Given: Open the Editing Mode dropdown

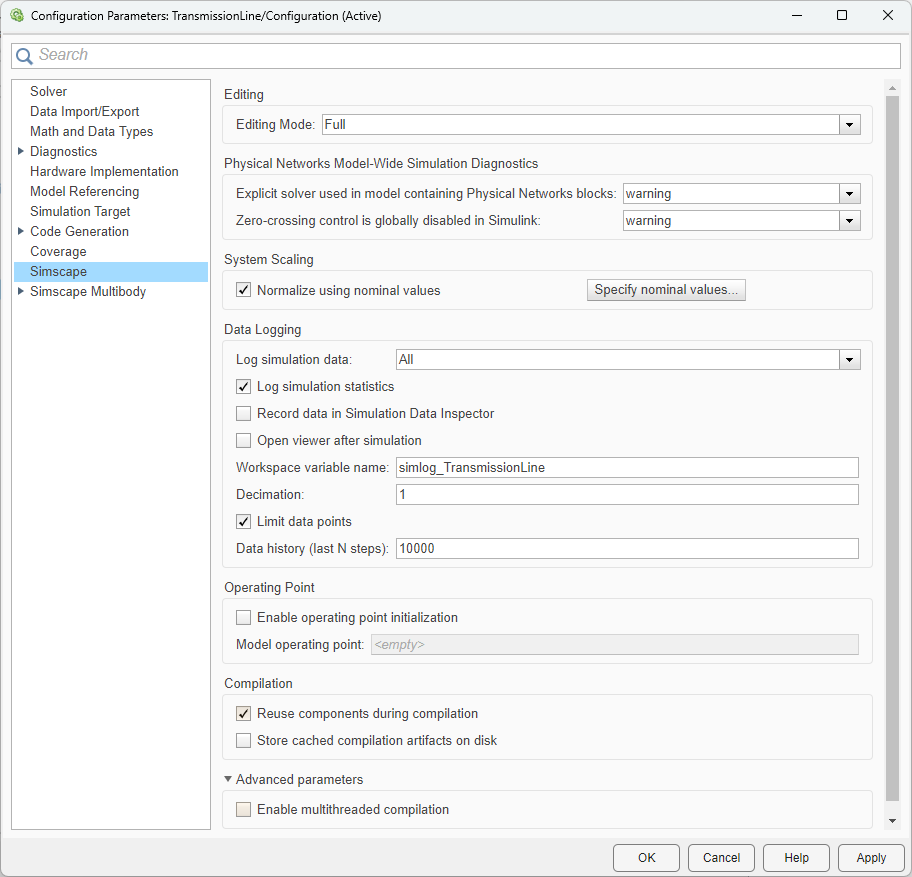Looking at the screenshot, I should [849, 125].
